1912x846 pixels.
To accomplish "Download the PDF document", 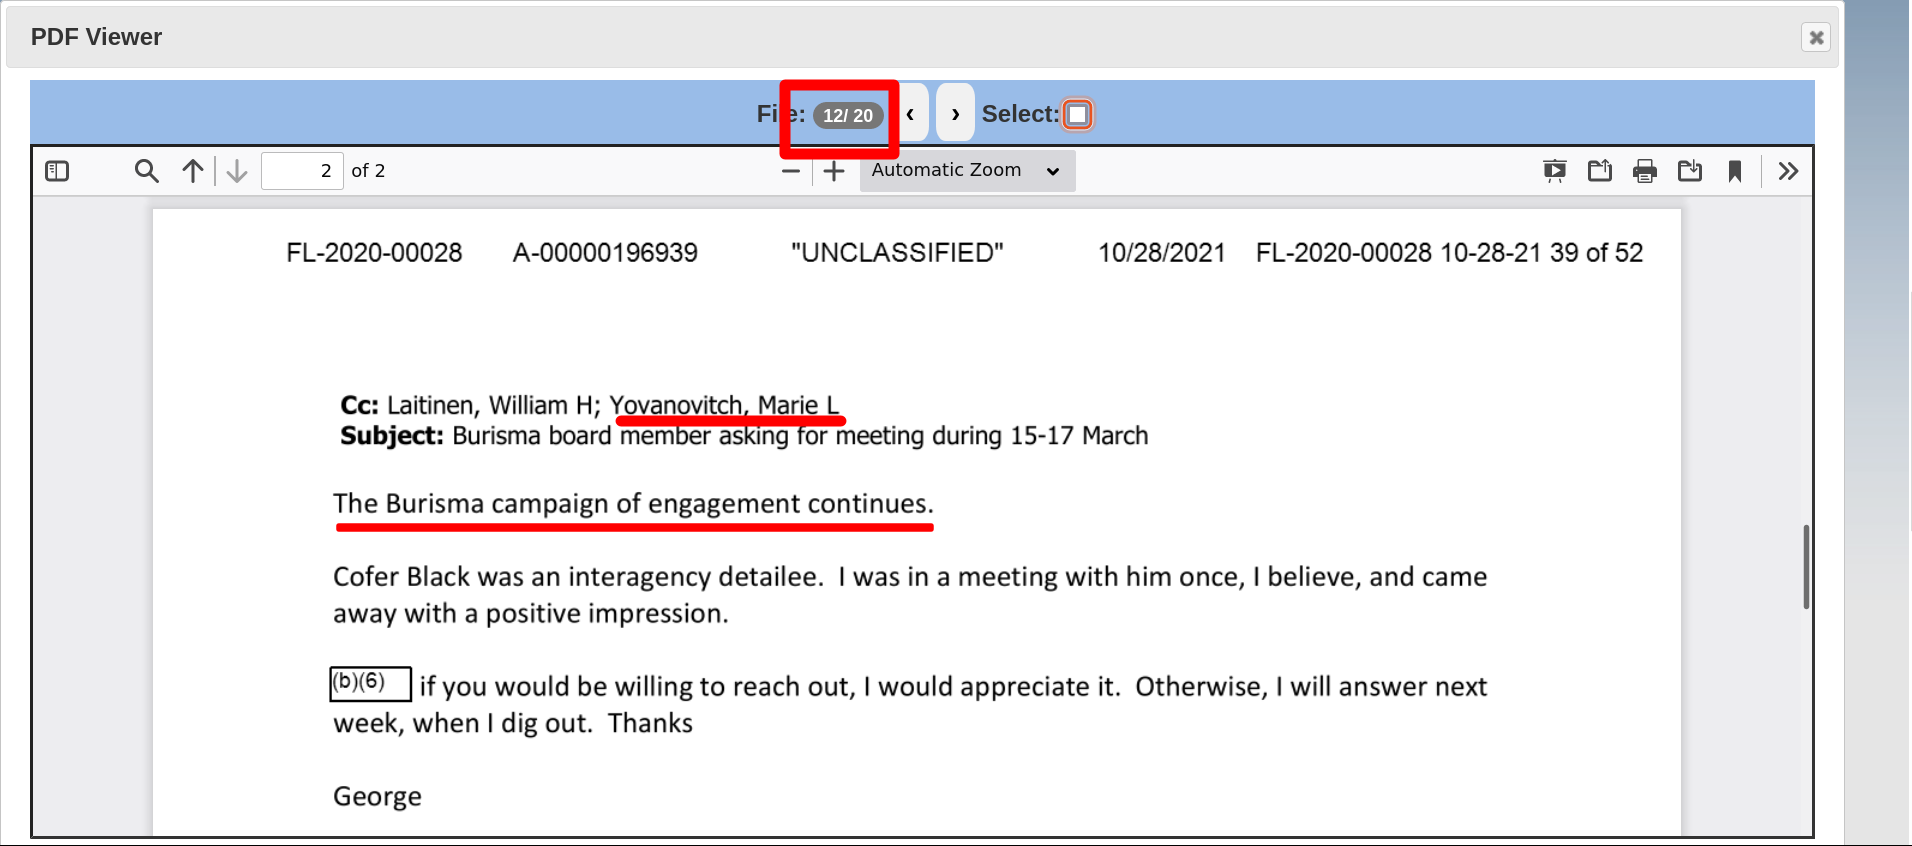I will (x=1690, y=171).
